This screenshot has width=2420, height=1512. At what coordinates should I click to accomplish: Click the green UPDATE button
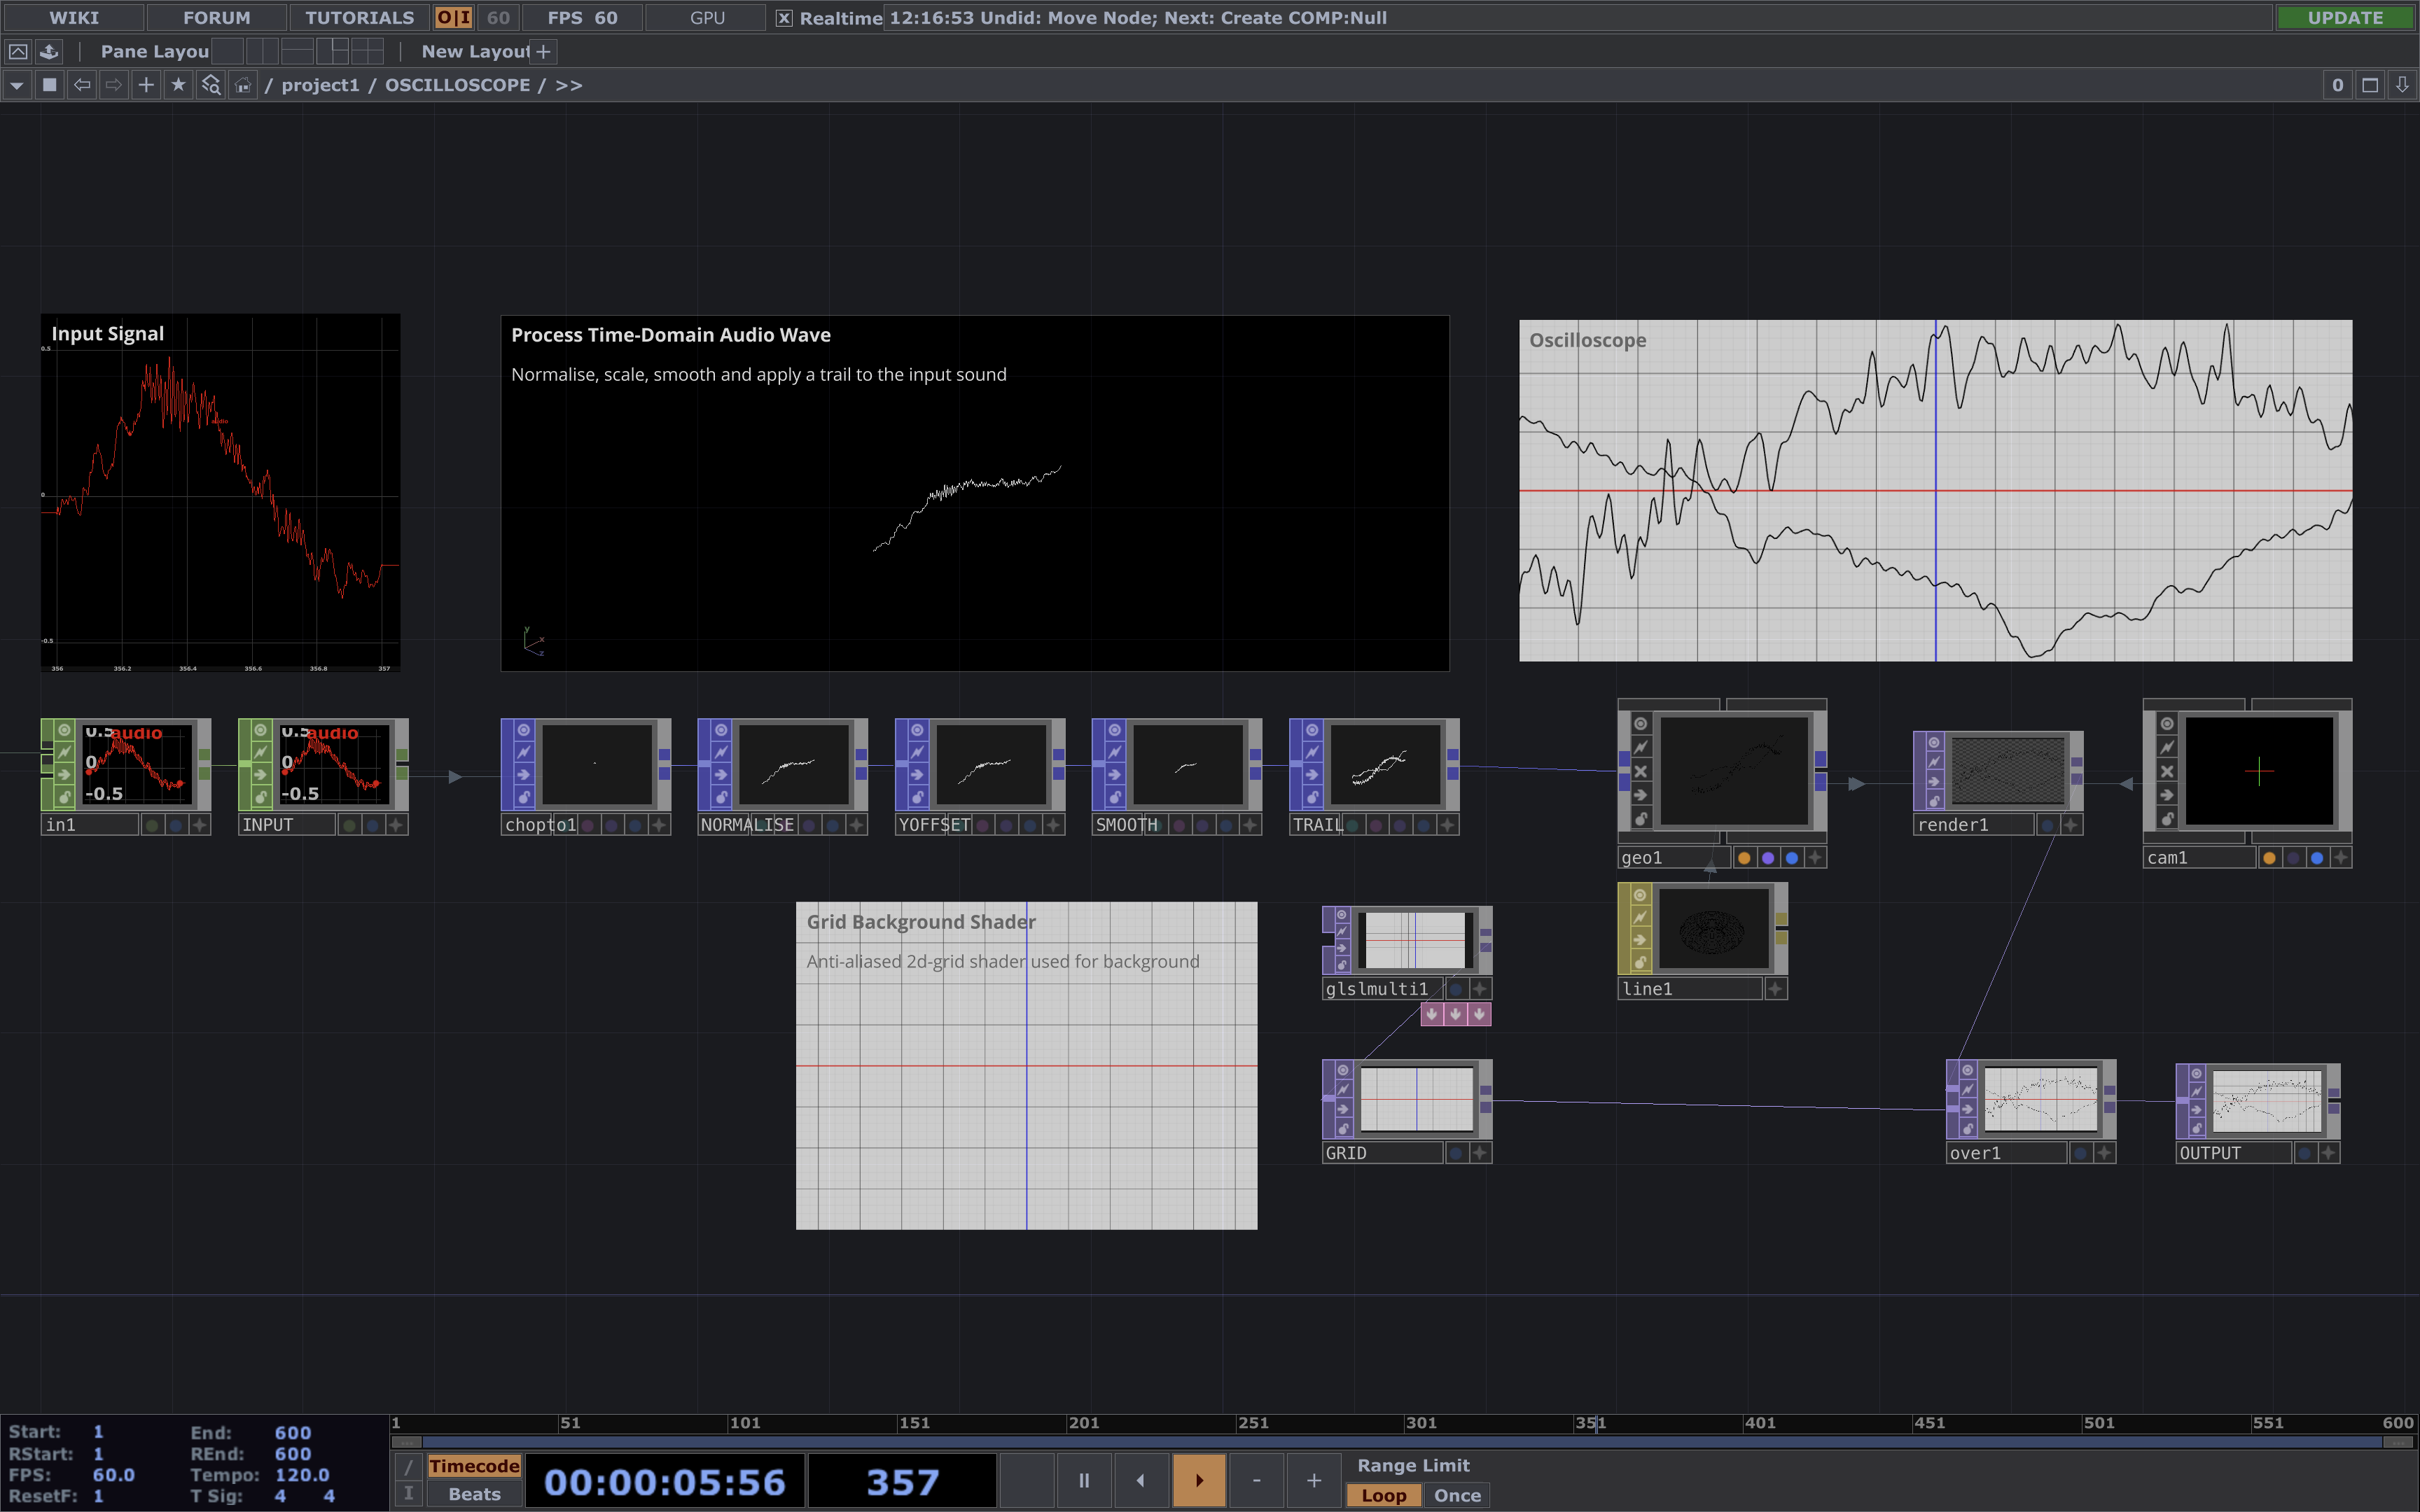pyautogui.click(x=2345, y=17)
